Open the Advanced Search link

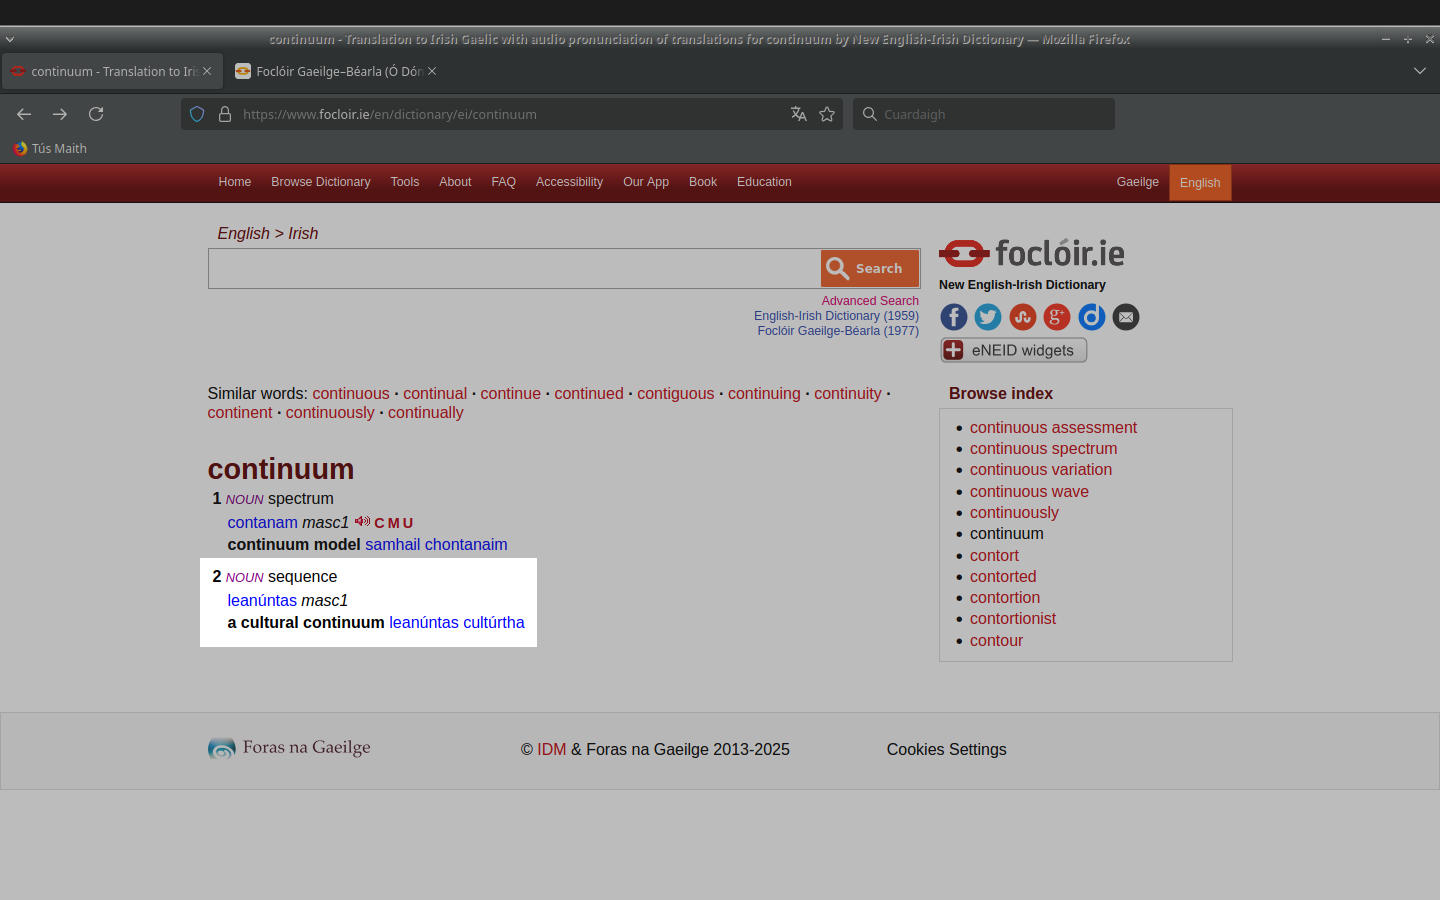pos(869,301)
